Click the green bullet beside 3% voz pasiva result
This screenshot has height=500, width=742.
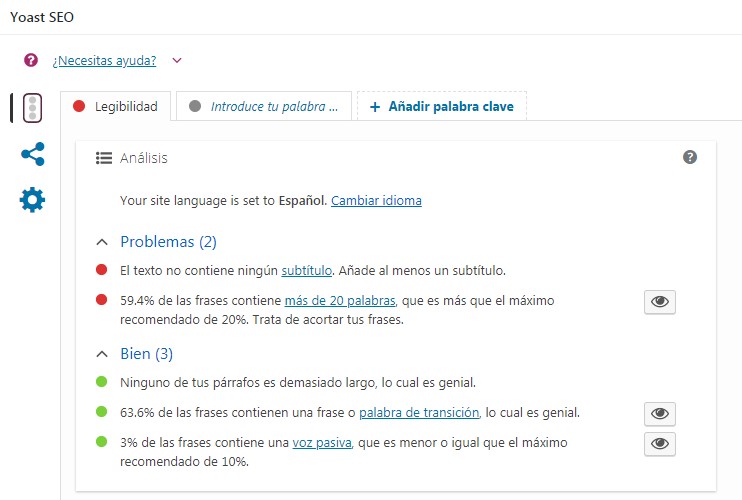coord(101,441)
